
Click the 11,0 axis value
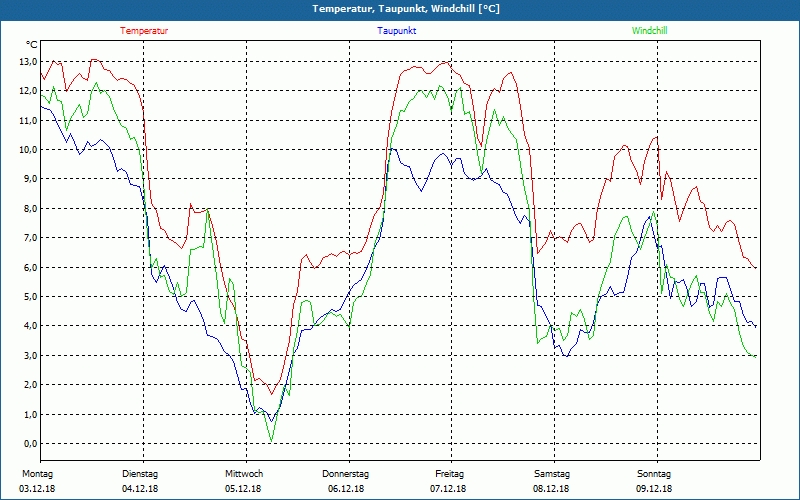coord(30,120)
